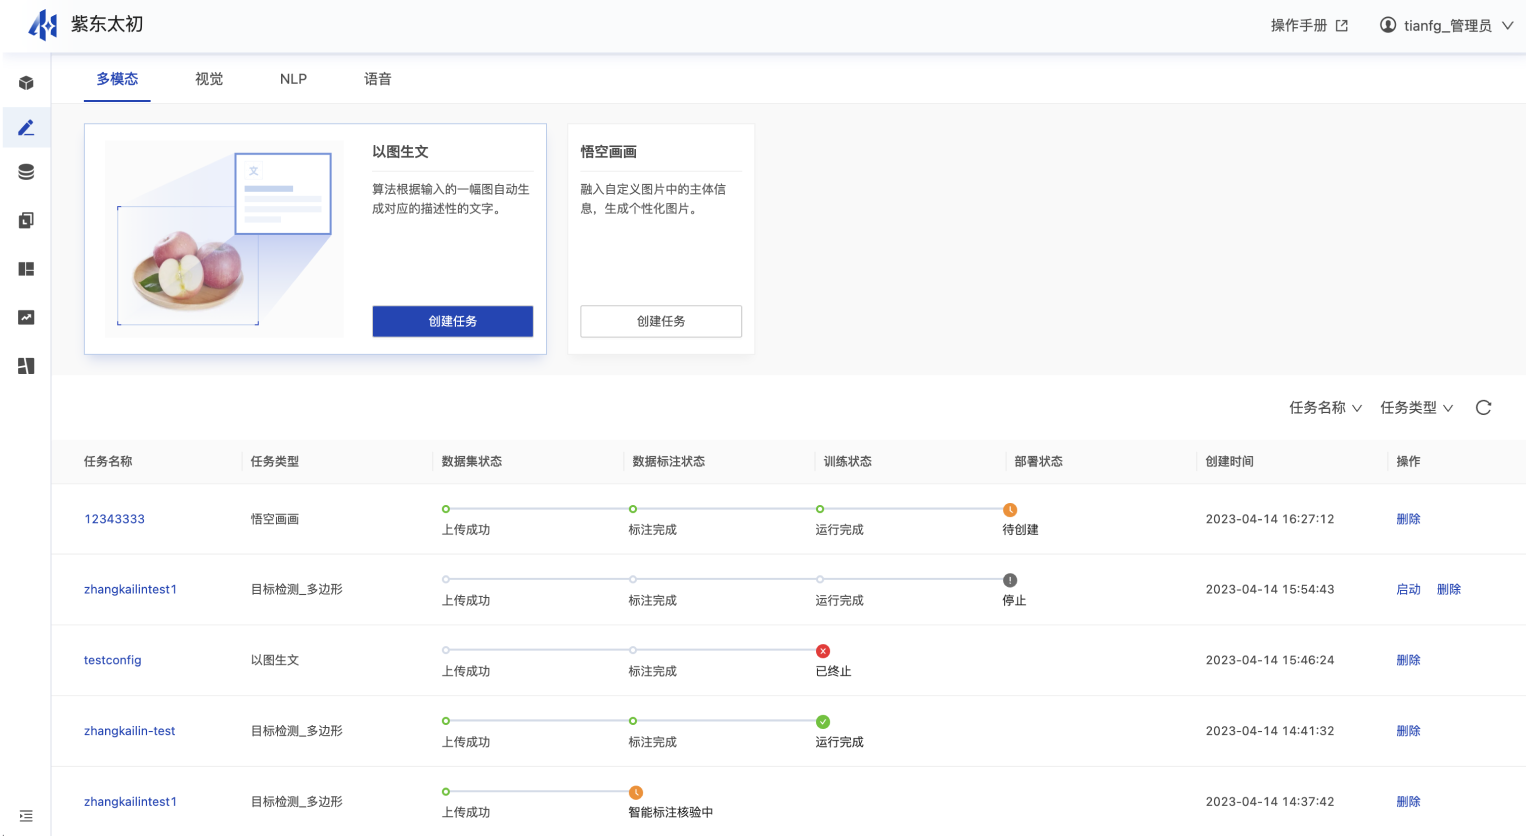Open task 12343333
The image size is (1526, 836).
[x=114, y=519]
